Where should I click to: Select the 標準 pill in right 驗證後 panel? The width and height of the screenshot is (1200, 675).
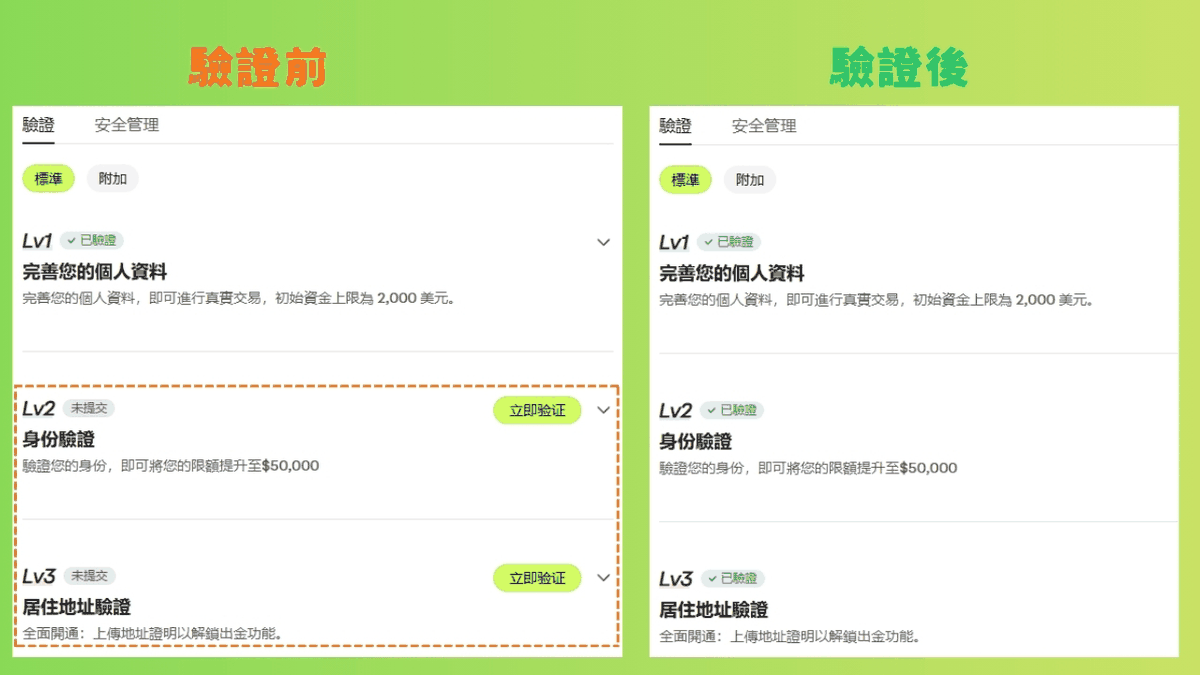pyautogui.click(x=685, y=180)
